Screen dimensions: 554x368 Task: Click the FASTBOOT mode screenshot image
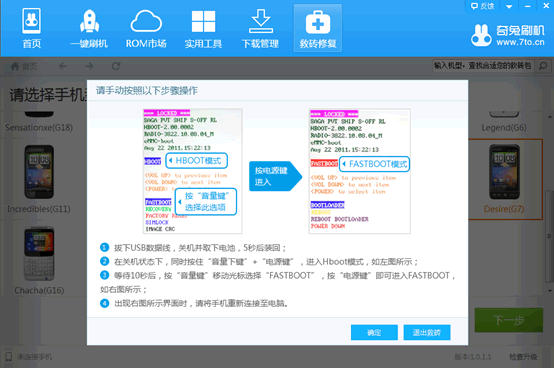pos(360,171)
